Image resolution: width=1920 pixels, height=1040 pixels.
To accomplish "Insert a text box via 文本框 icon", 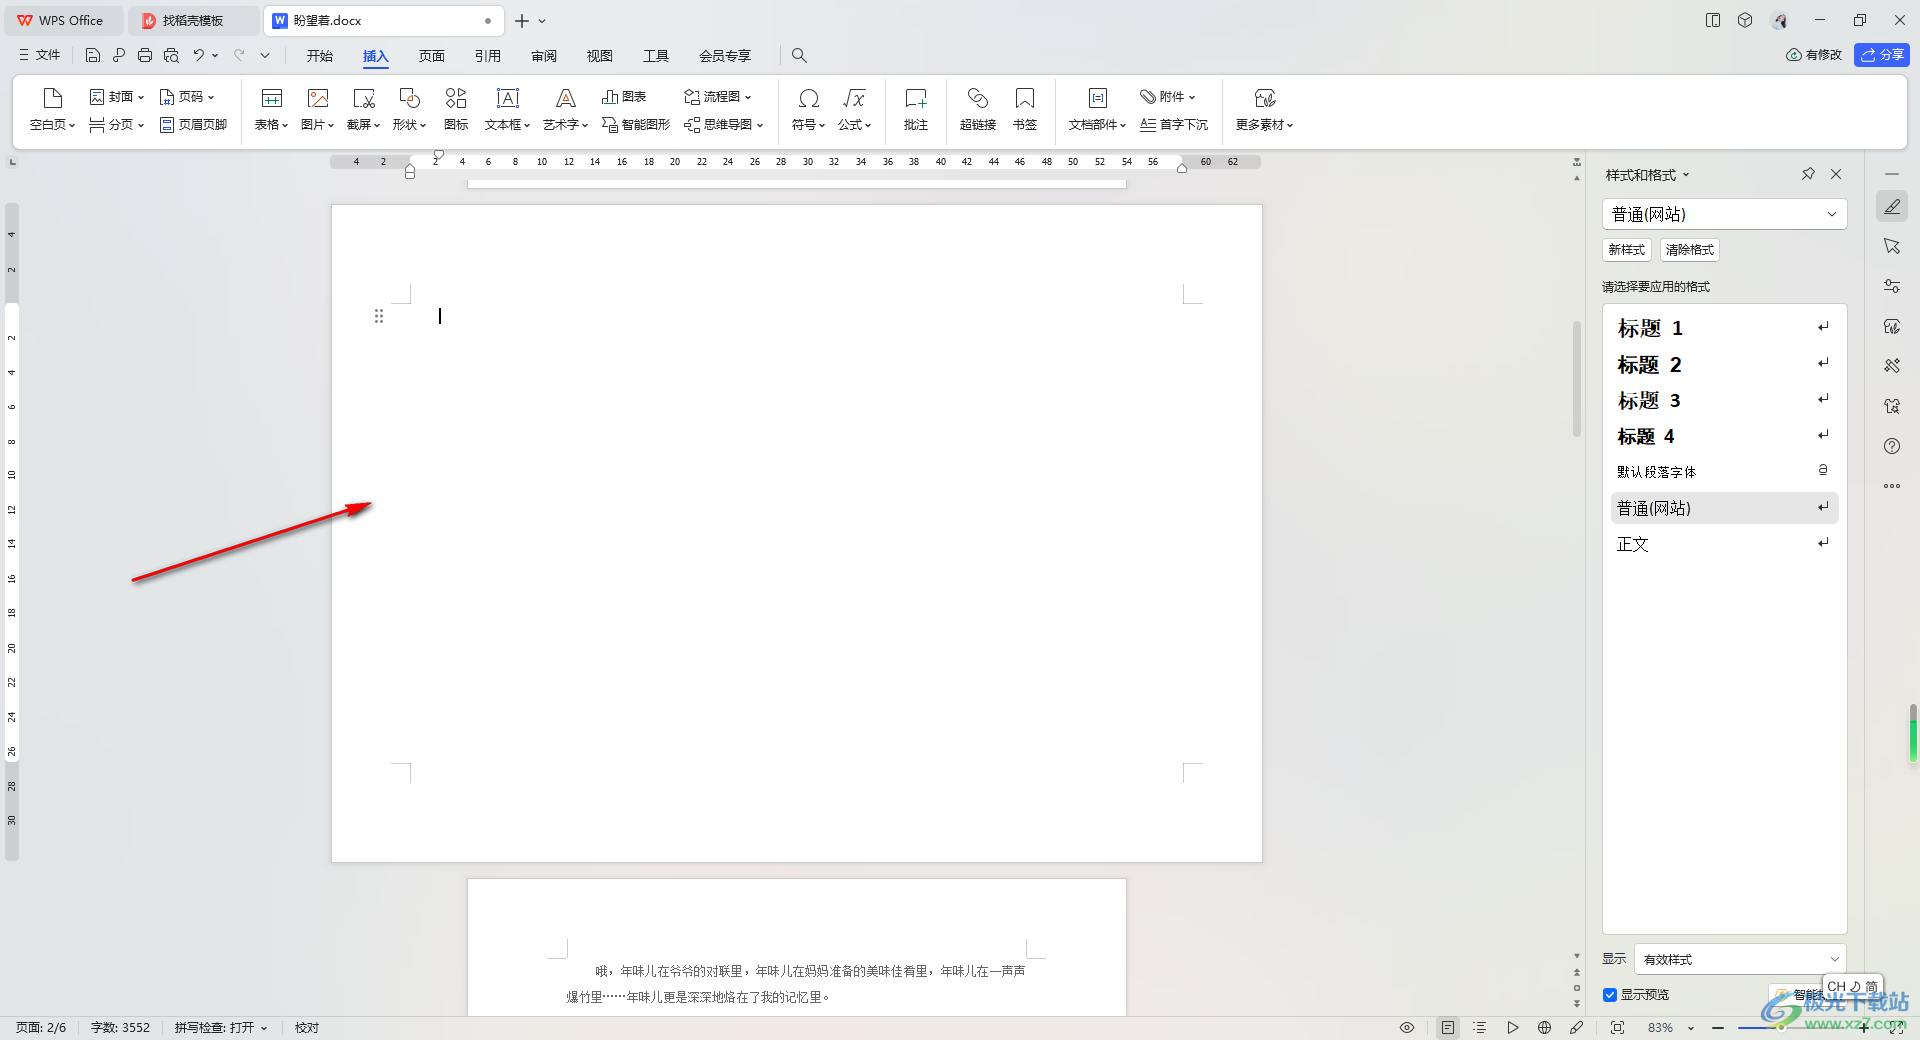I will point(507,99).
